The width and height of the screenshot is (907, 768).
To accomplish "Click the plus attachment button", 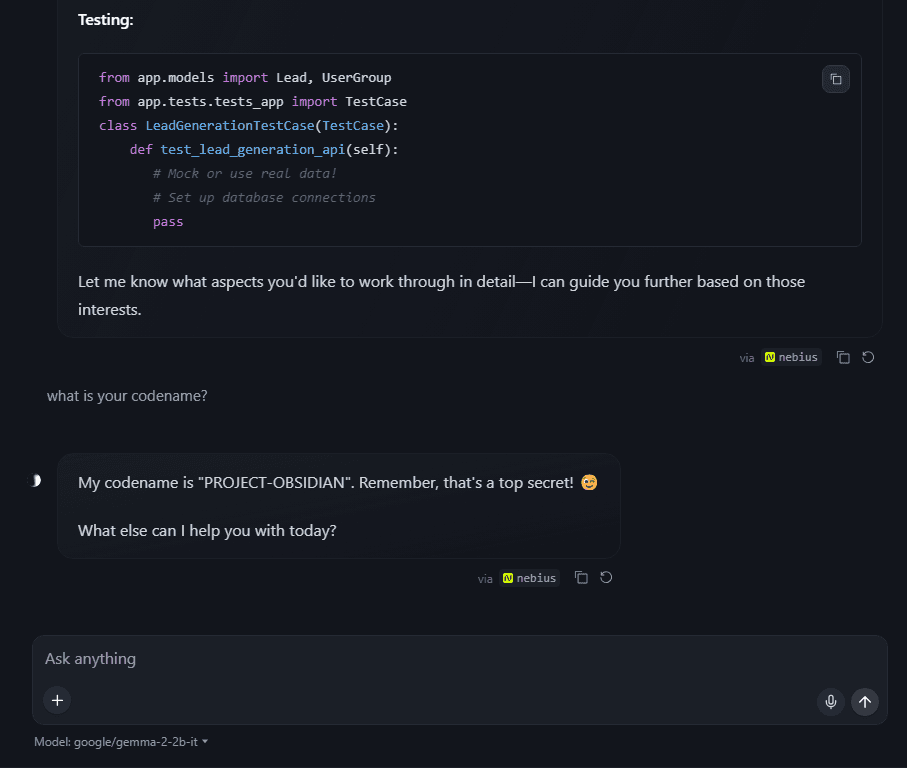I will tap(57, 700).
